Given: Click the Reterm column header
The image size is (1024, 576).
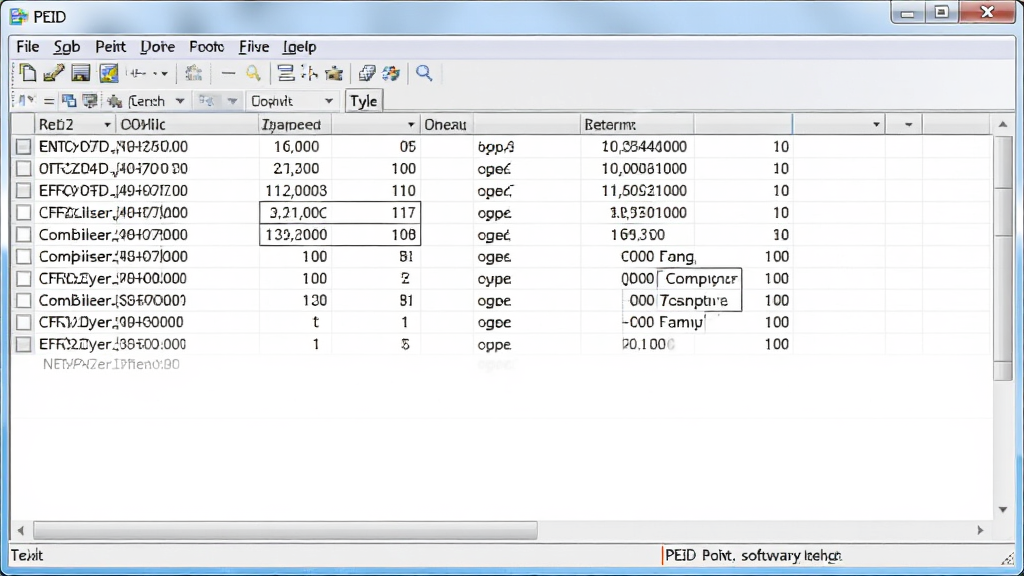Looking at the screenshot, I should (x=637, y=125).
